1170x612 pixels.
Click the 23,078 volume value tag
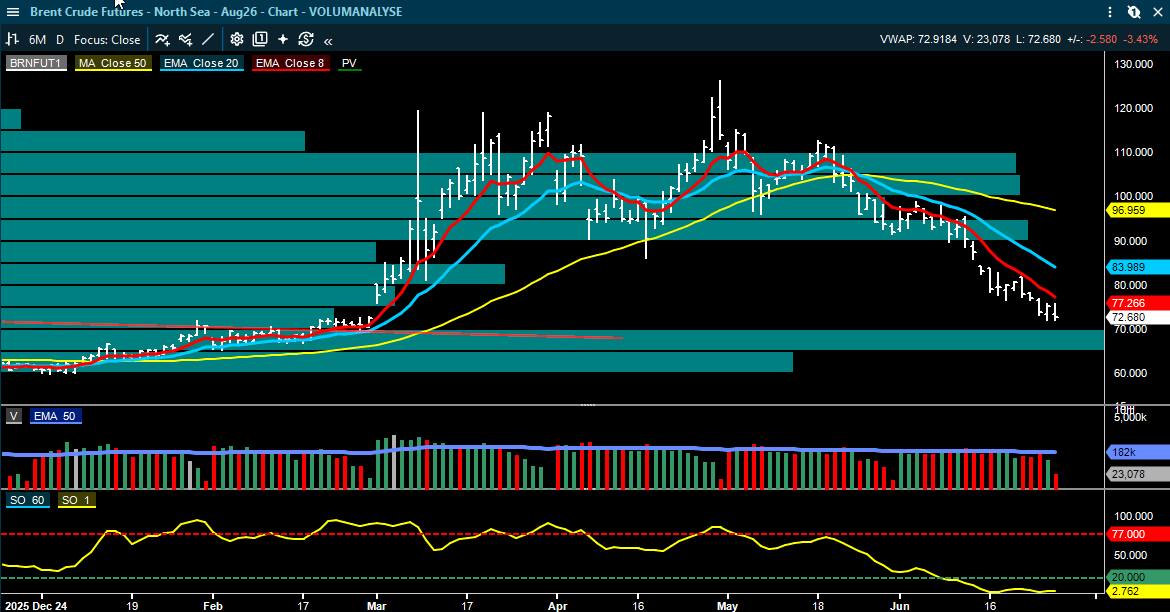click(1136, 474)
